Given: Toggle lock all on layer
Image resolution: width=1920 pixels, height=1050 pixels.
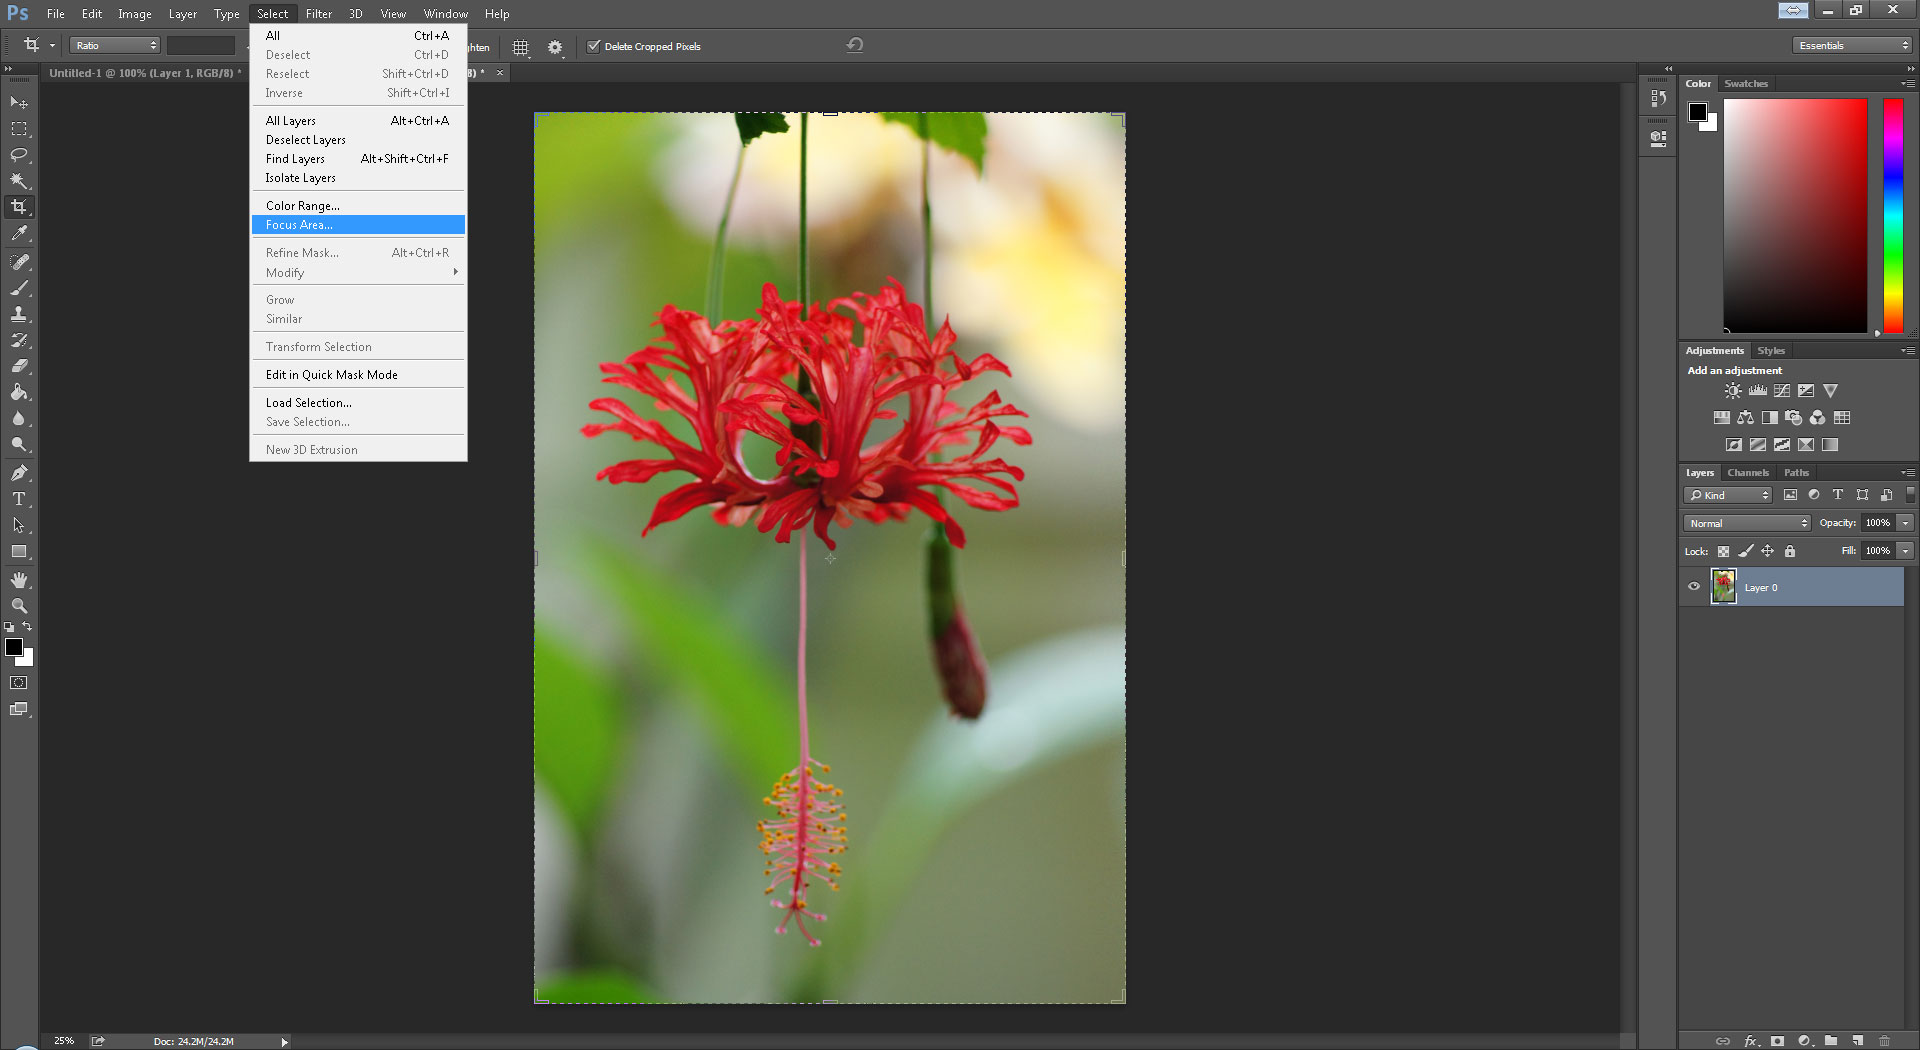Looking at the screenshot, I should pyautogui.click(x=1790, y=551).
